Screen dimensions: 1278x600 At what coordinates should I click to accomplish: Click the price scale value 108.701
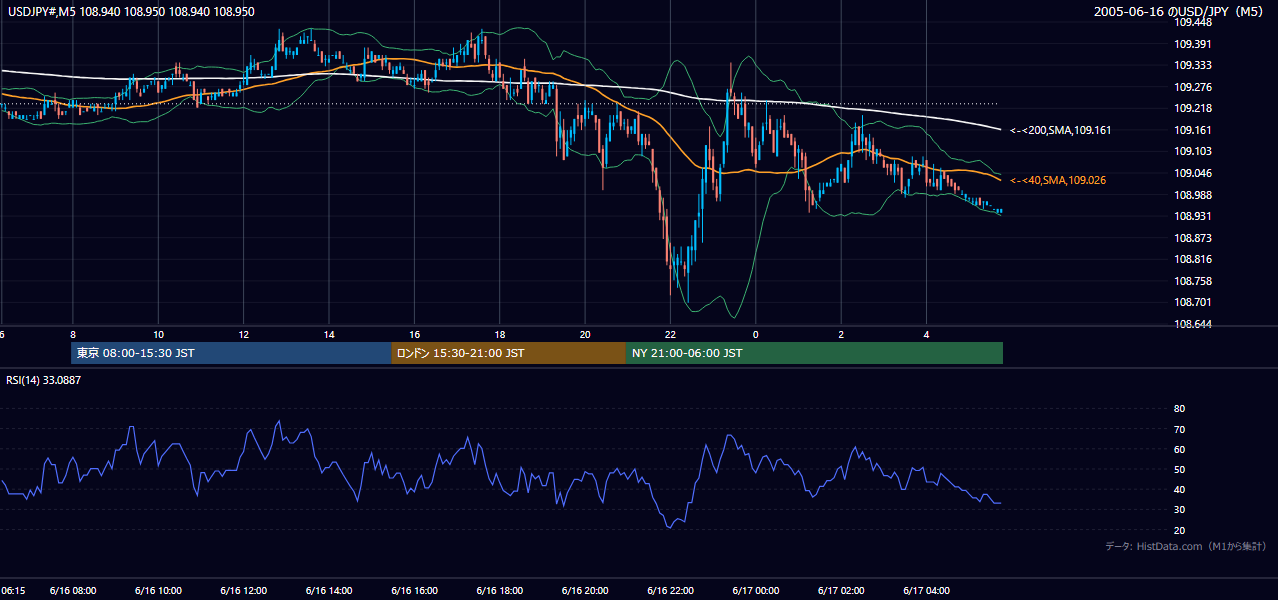tap(1193, 302)
